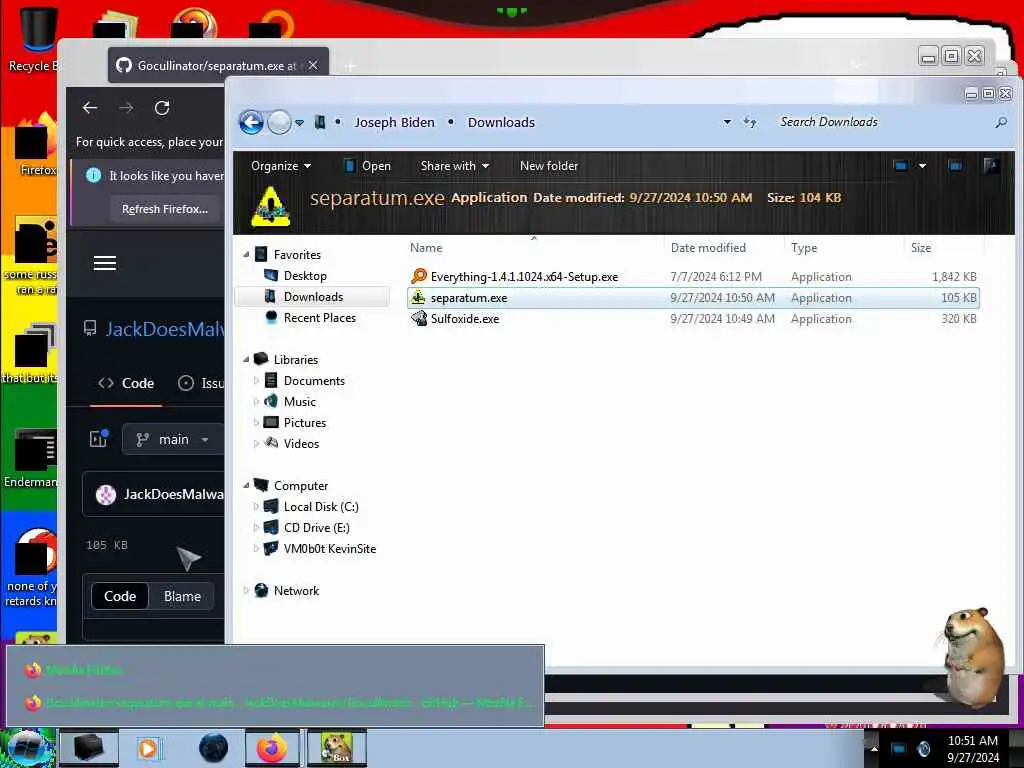Select the Sulfoxide.exe file
The height and width of the screenshot is (768, 1024).
693,319
